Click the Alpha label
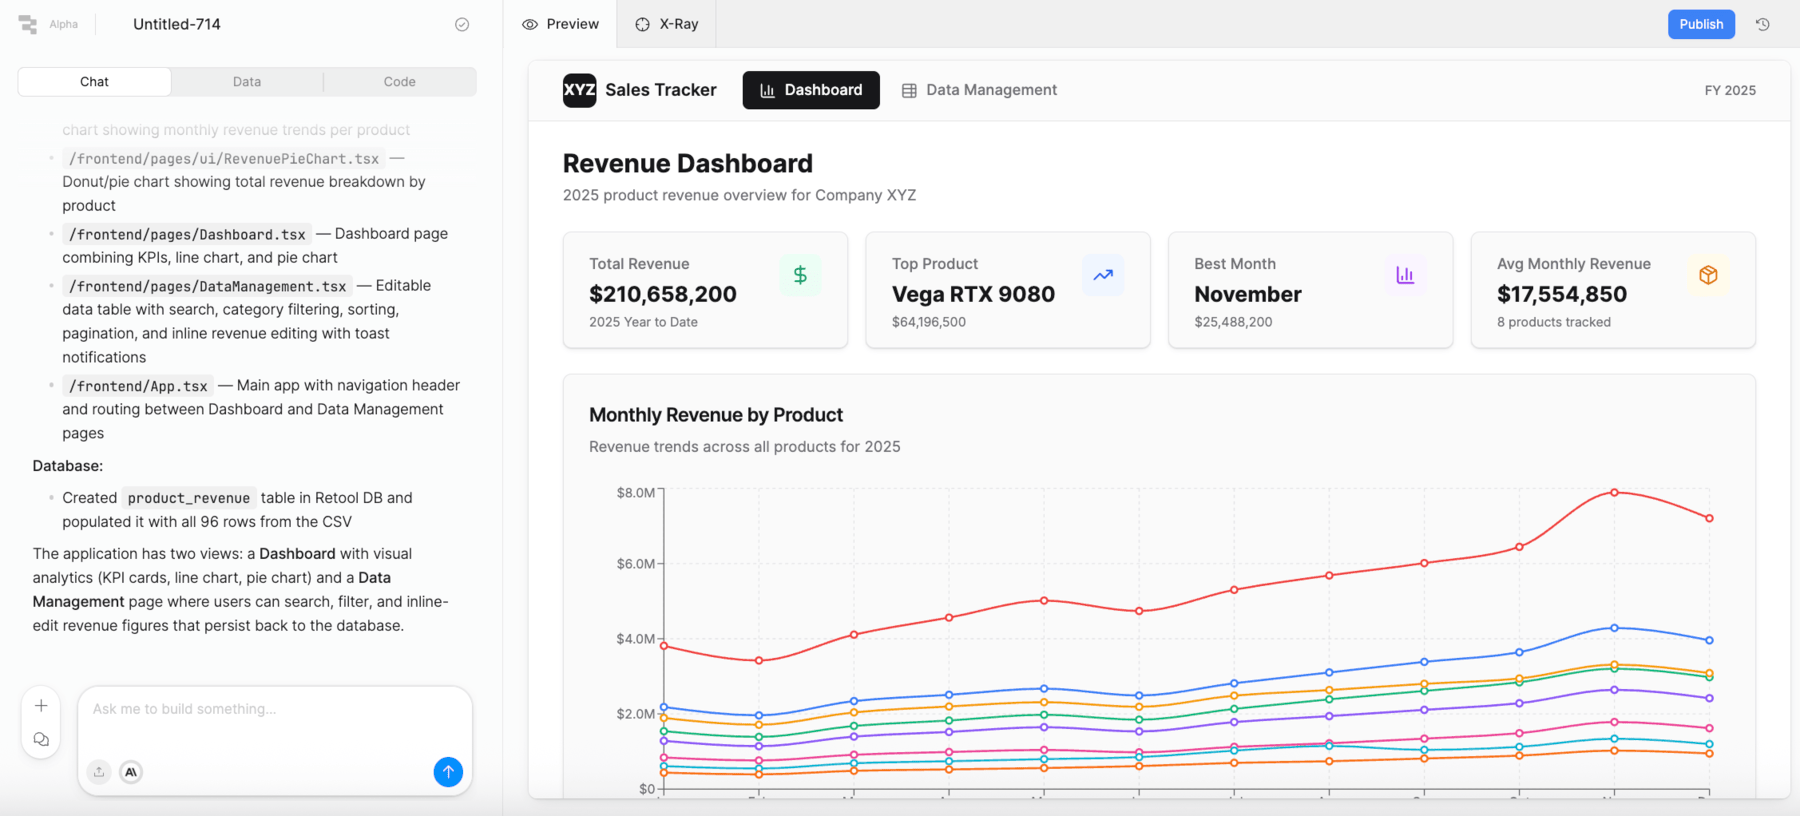Image resolution: width=1800 pixels, height=816 pixels. [x=64, y=24]
